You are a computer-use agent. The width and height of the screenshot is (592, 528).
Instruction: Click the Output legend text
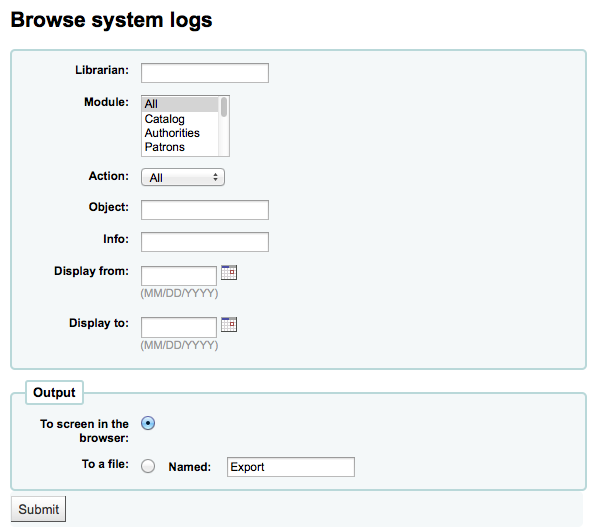coord(54,392)
